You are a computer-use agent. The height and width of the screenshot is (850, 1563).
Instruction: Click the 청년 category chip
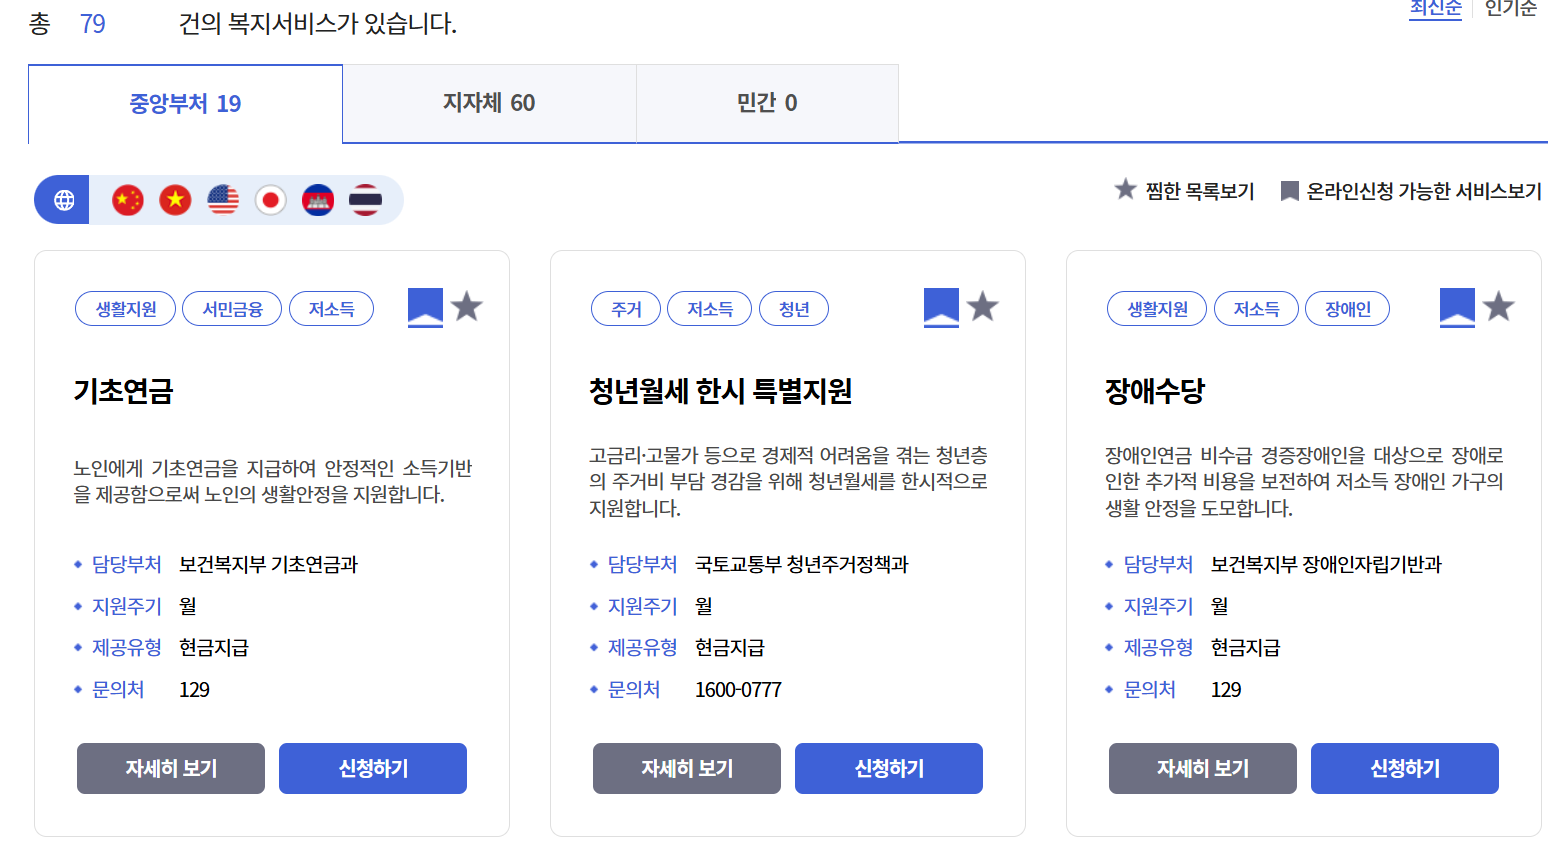click(x=794, y=308)
